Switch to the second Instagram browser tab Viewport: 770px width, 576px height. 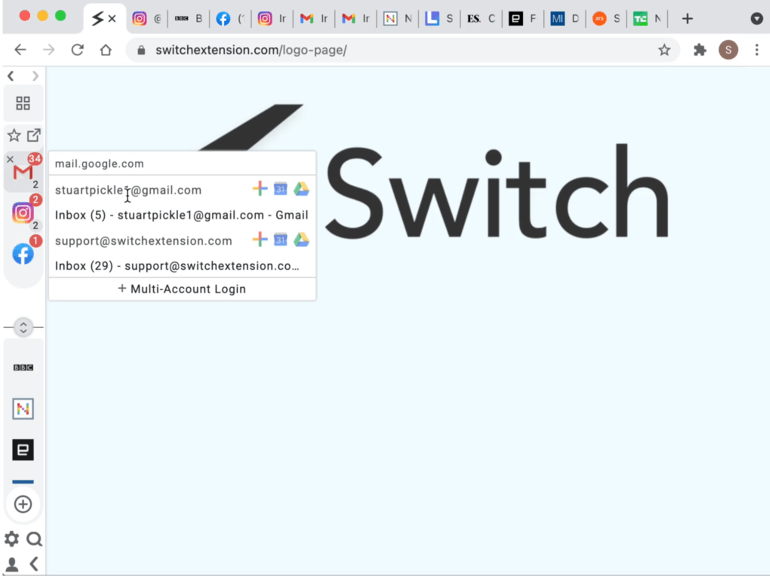coord(272,19)
